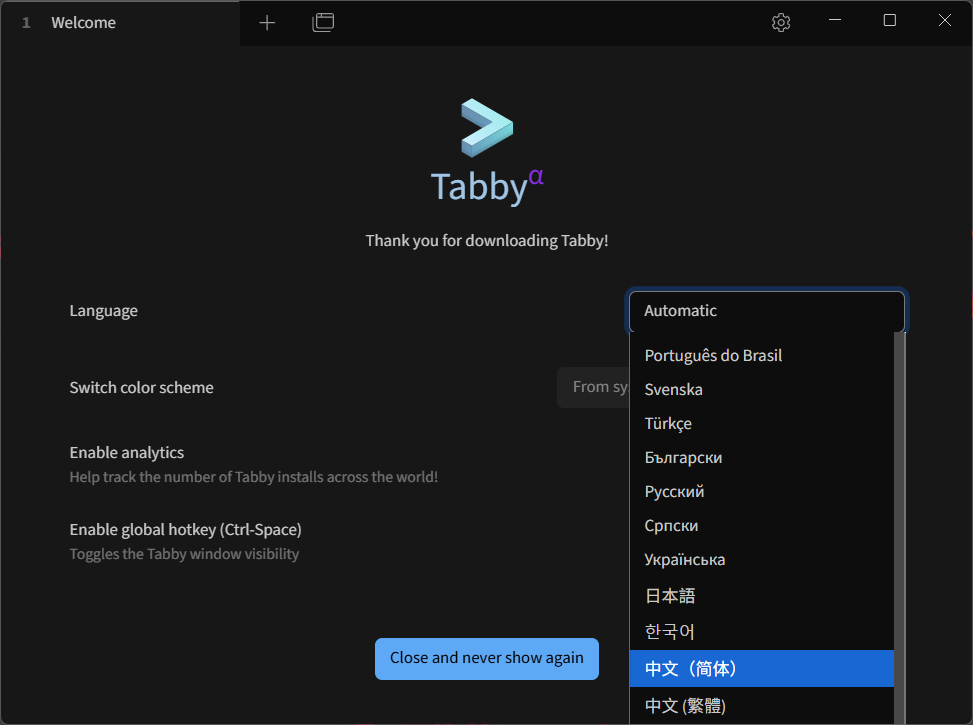Viewport: 973px width, 725px height.
Task: Close the Tabby window
Action: coord(944,20)
